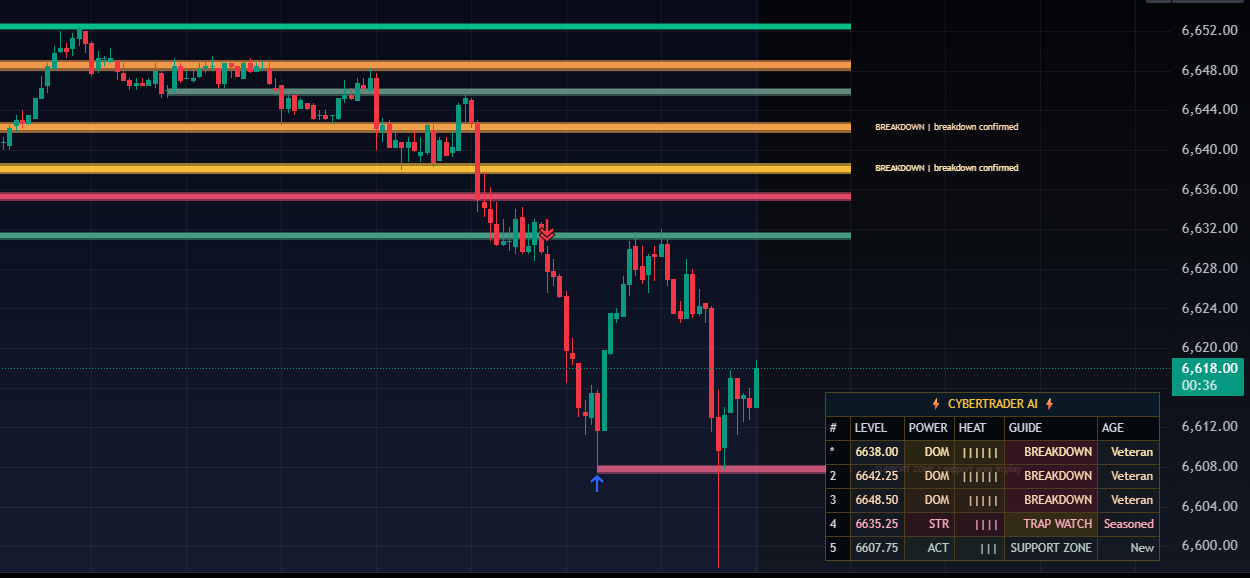Screen dimensions: 1250x578
Task: Click the lightning bolt left of CYBERTRADER AI
Action: pos(935,404)
